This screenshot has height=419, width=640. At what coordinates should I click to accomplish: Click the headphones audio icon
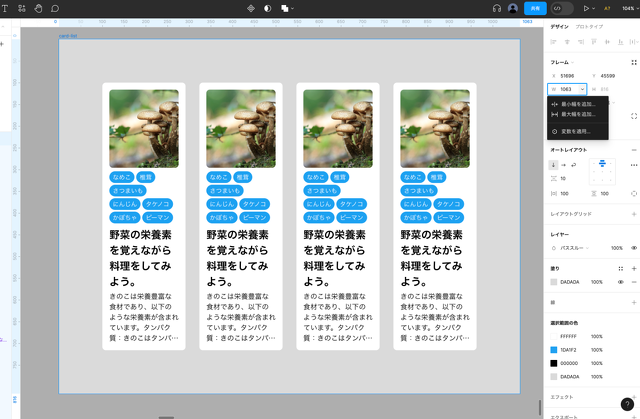tap(497, 8)
